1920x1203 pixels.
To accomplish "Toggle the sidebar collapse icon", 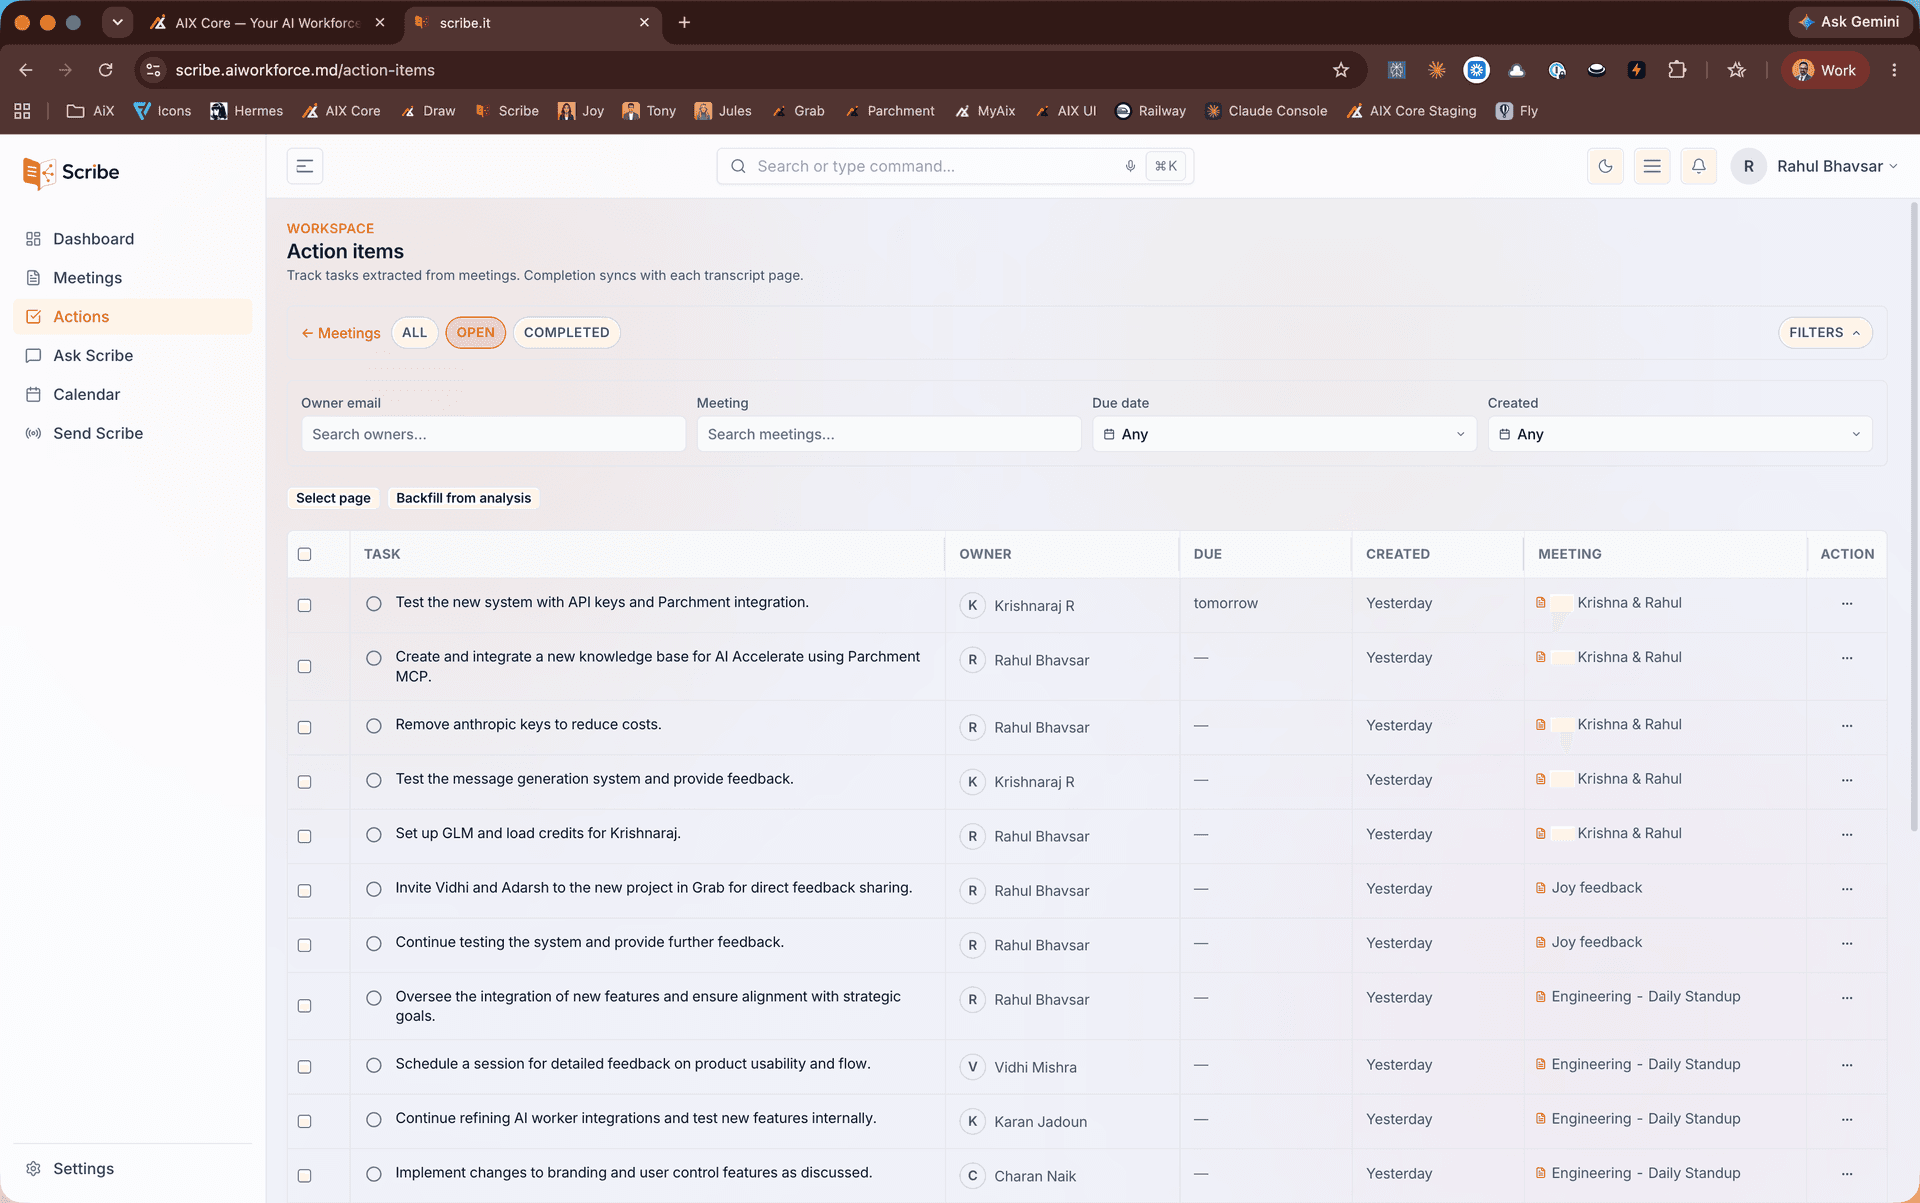I will (305, 166).
